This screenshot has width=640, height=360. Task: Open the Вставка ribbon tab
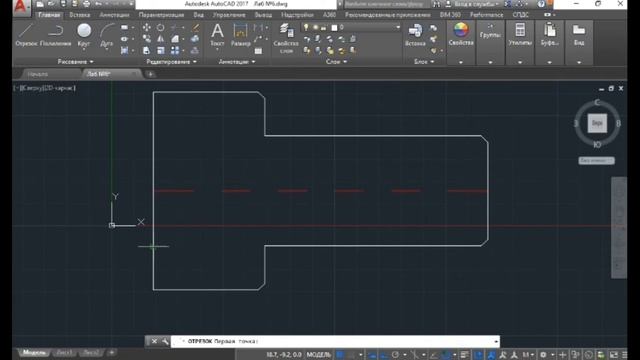[x=79, y=15]
